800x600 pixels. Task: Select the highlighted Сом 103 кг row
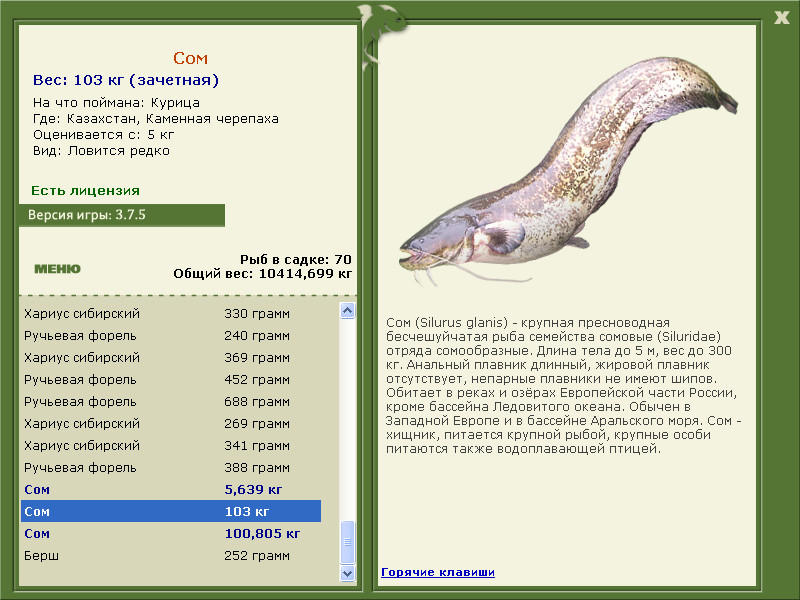pos(171,511)
